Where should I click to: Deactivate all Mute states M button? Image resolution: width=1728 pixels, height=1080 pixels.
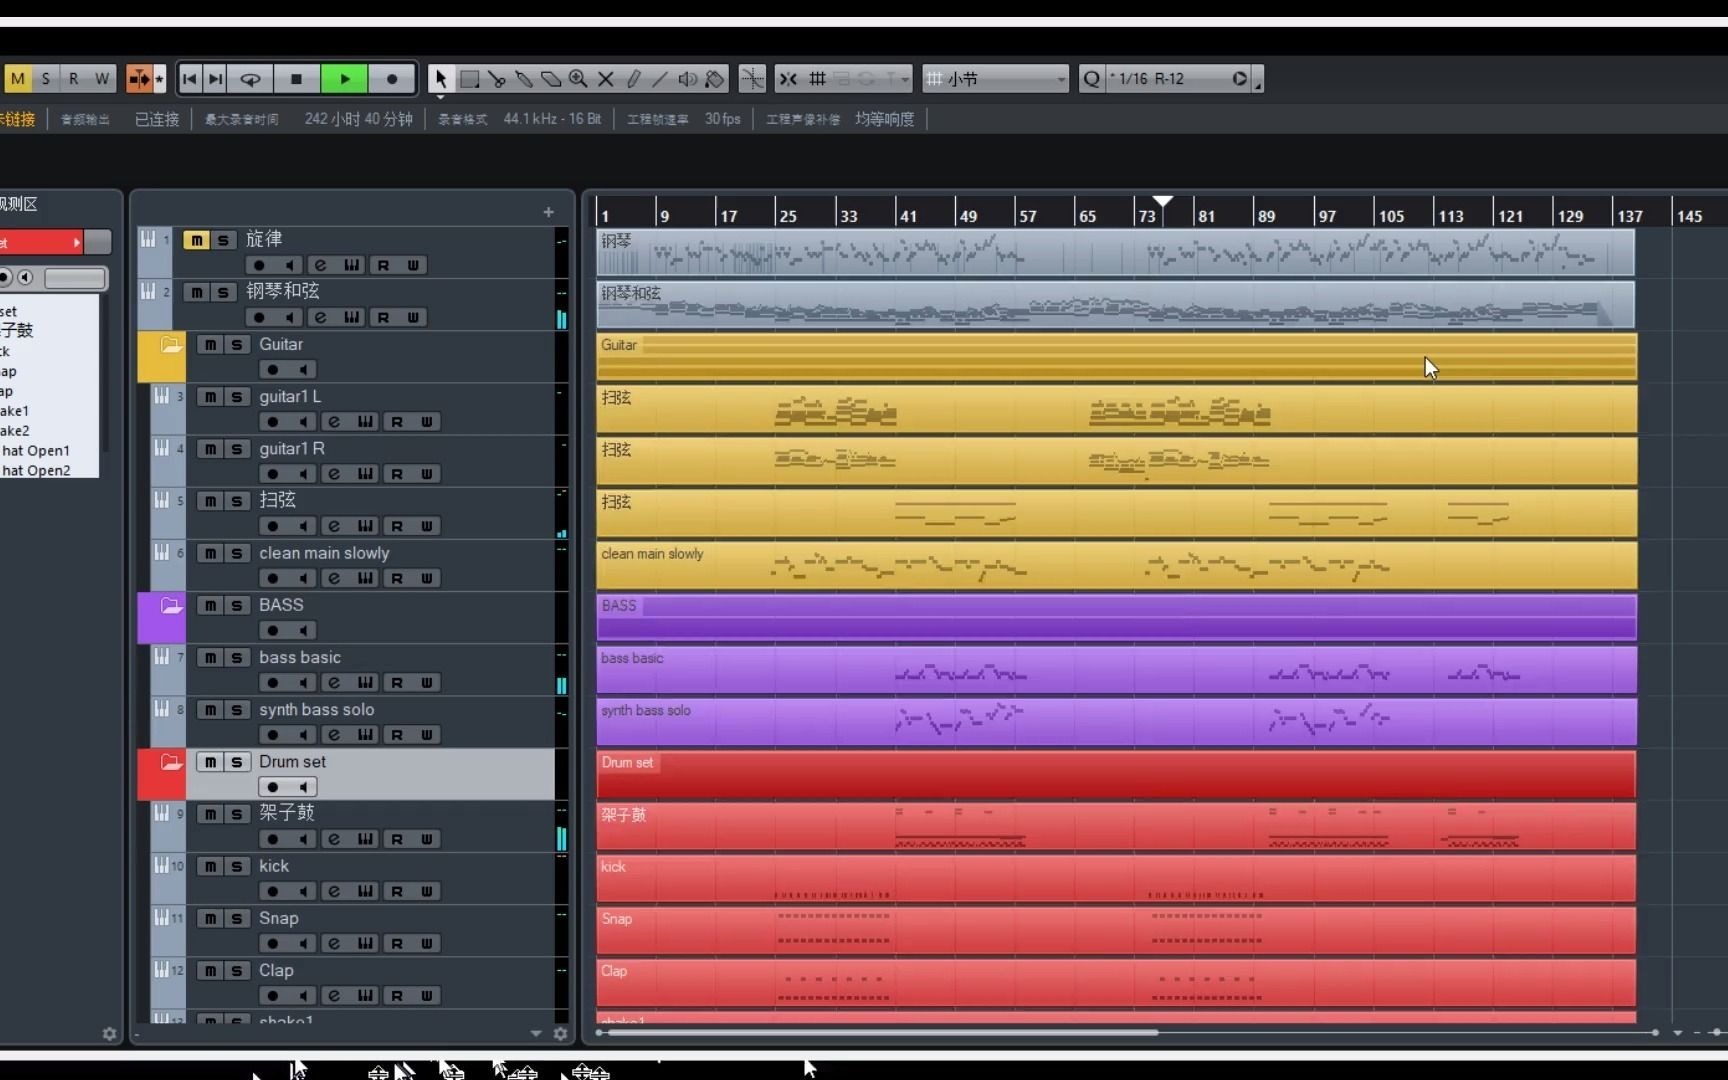pyautogui.click(x=18, y=79)
